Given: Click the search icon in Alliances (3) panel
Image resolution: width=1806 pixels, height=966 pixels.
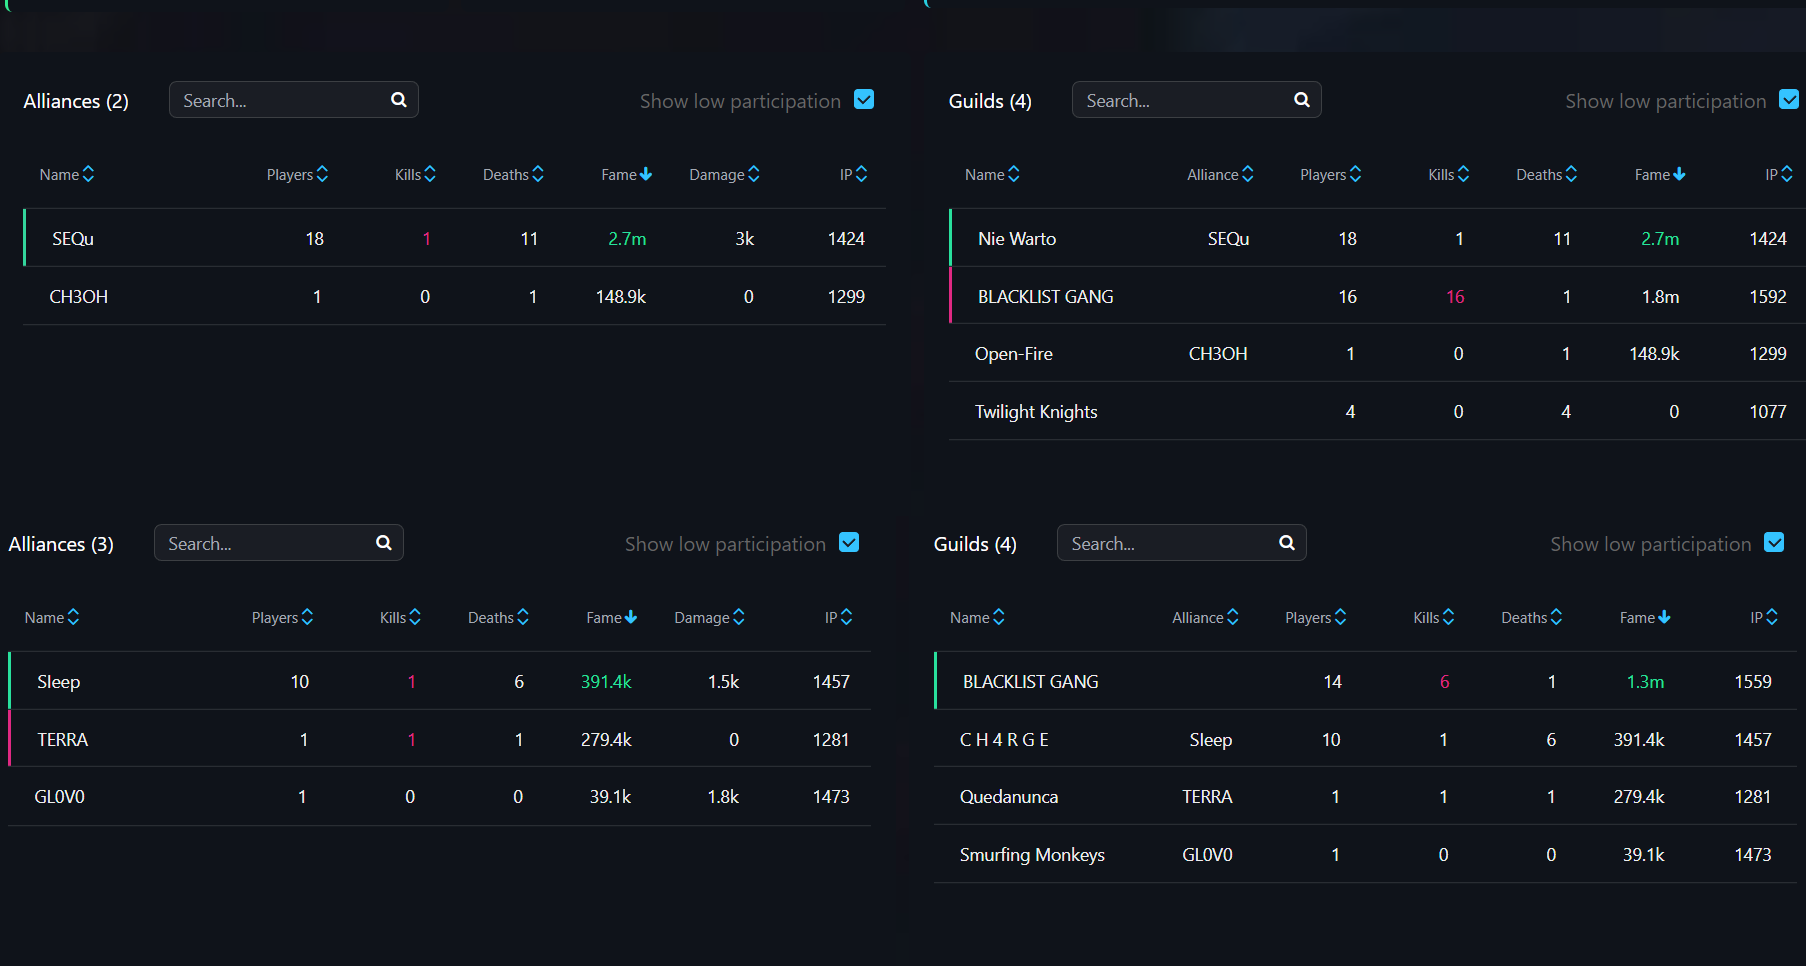Looking at the screenshot, I should tap(384, 543).
